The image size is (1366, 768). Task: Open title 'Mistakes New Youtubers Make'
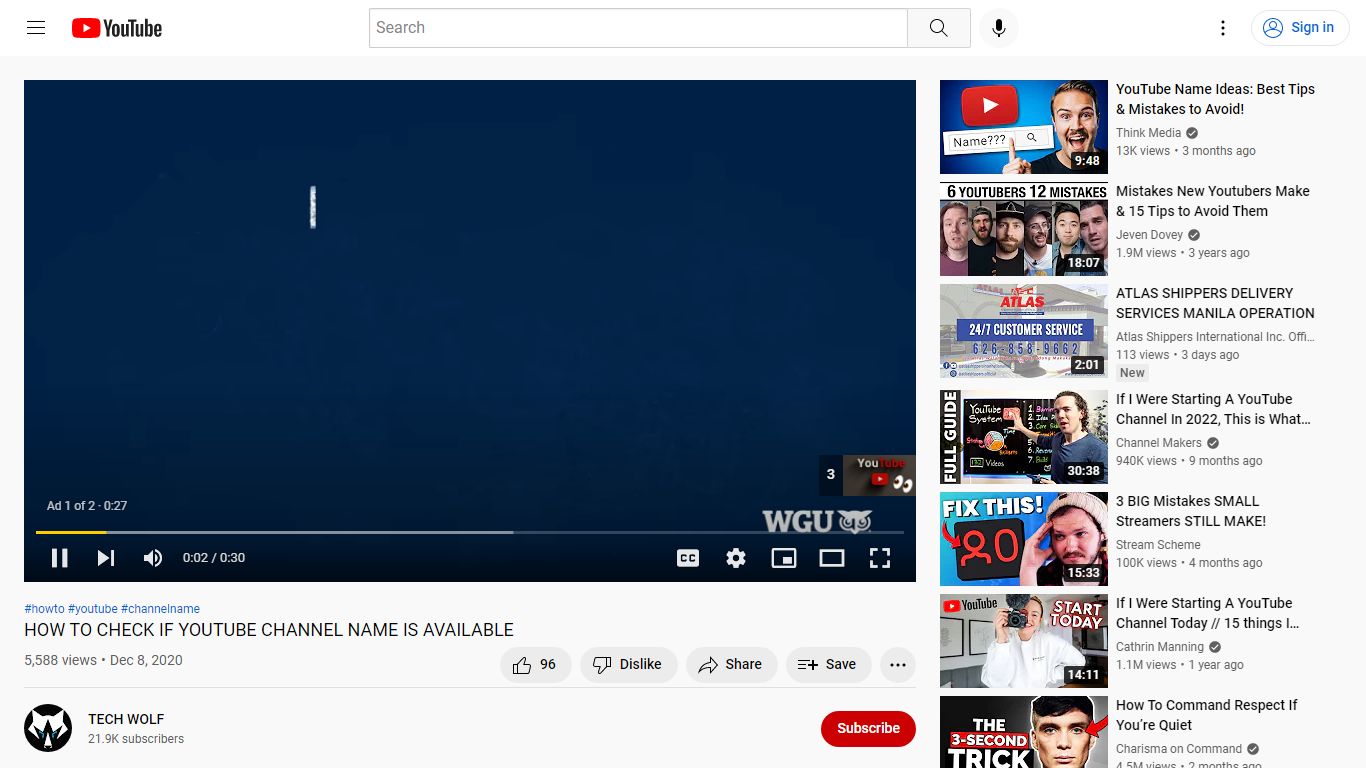1213,201
